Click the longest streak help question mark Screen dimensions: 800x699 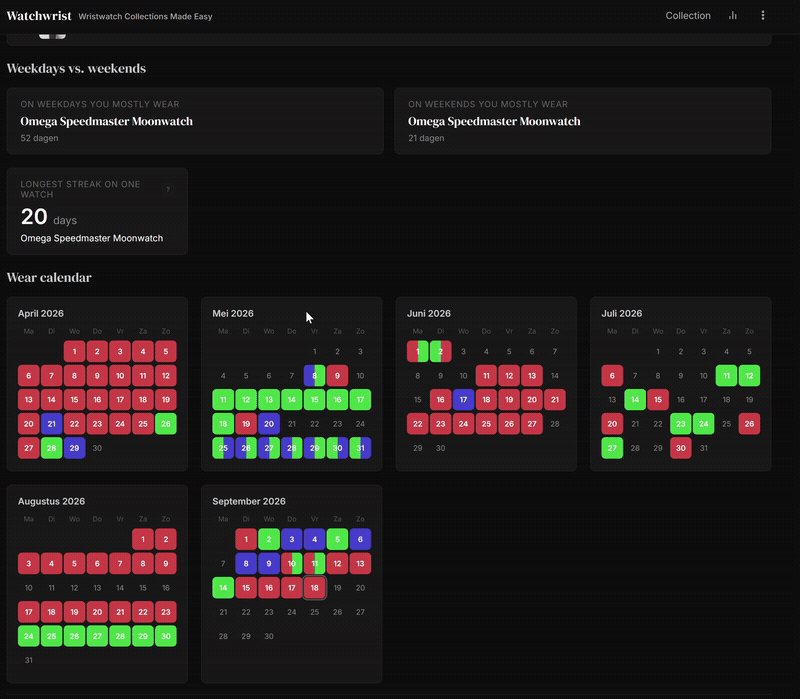[x=167, y=189]
